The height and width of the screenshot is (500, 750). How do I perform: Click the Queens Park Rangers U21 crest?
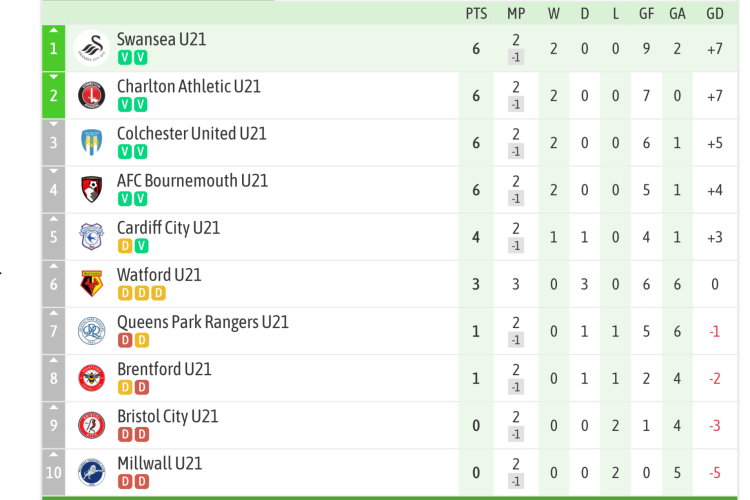click(92, 330)
